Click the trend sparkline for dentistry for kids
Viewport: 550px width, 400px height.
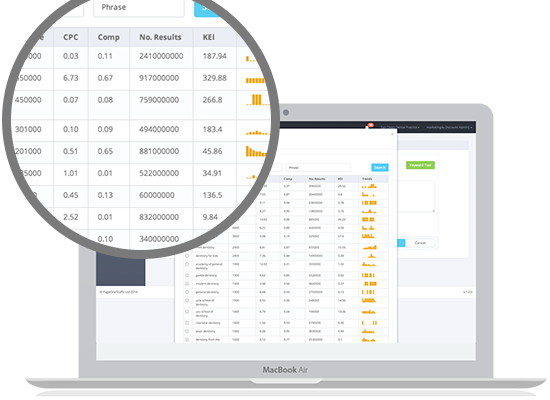click(x=369, y=256)
